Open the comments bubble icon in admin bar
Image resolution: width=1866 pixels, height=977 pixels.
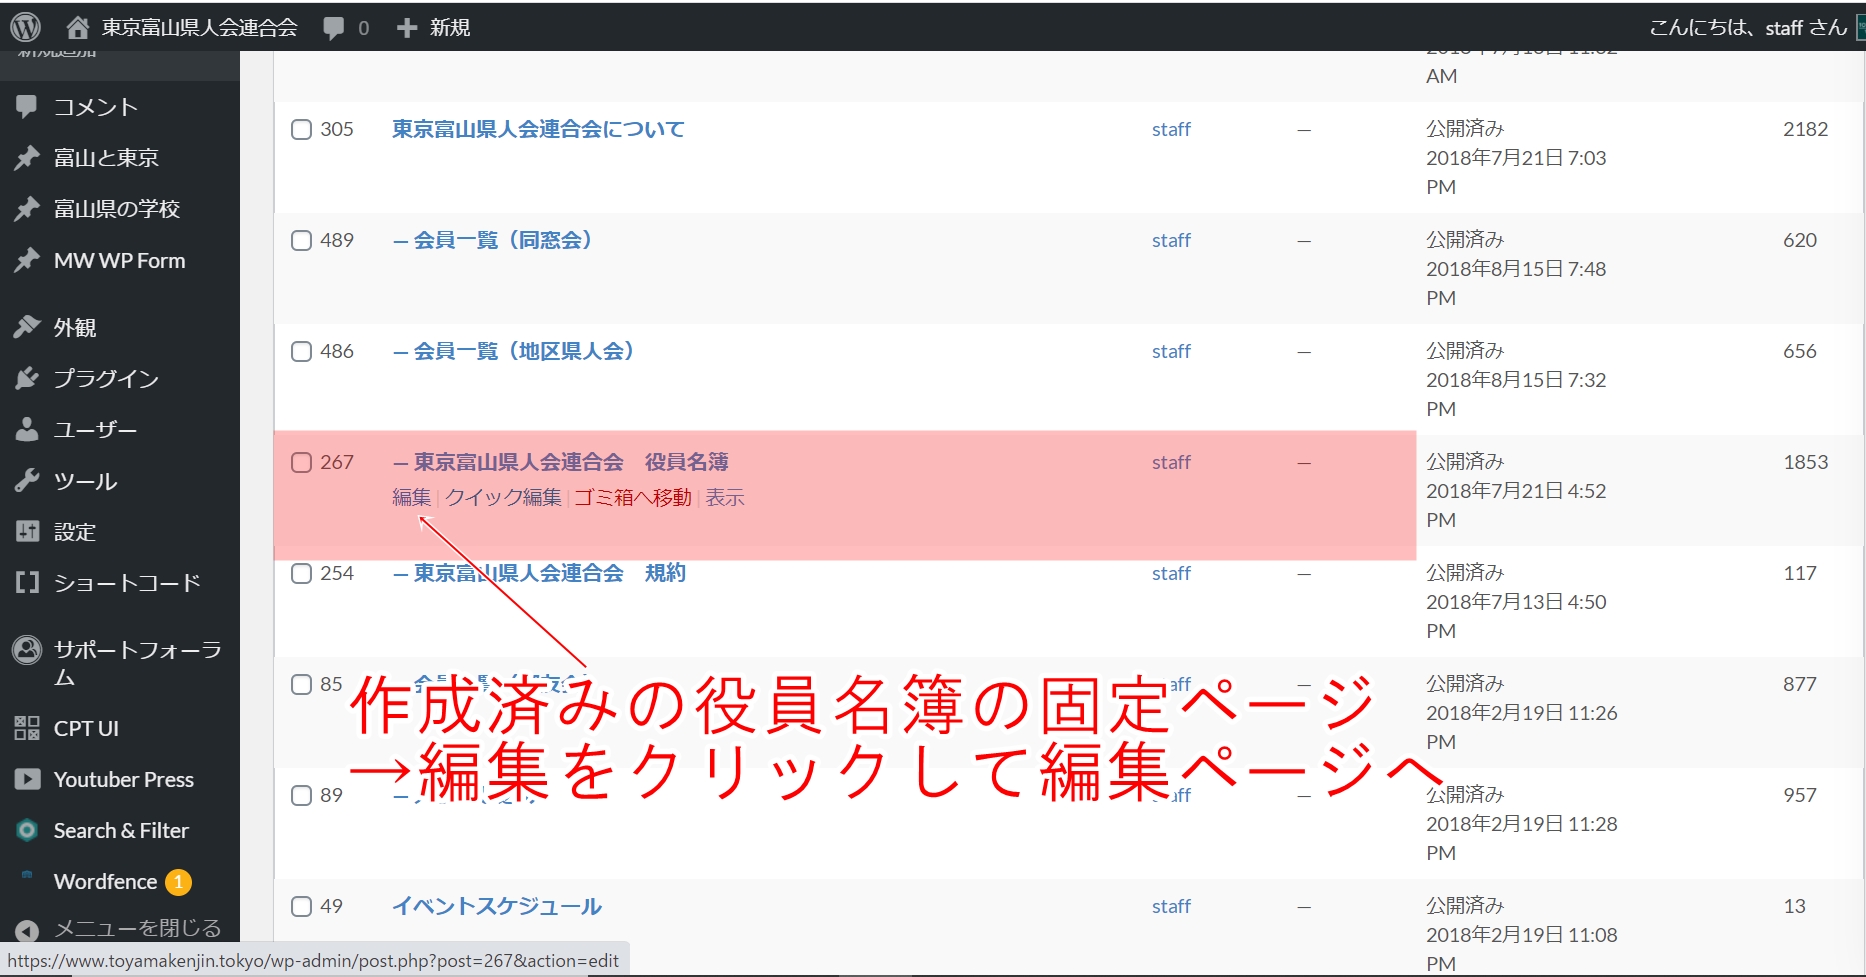(x=334, y=28)
